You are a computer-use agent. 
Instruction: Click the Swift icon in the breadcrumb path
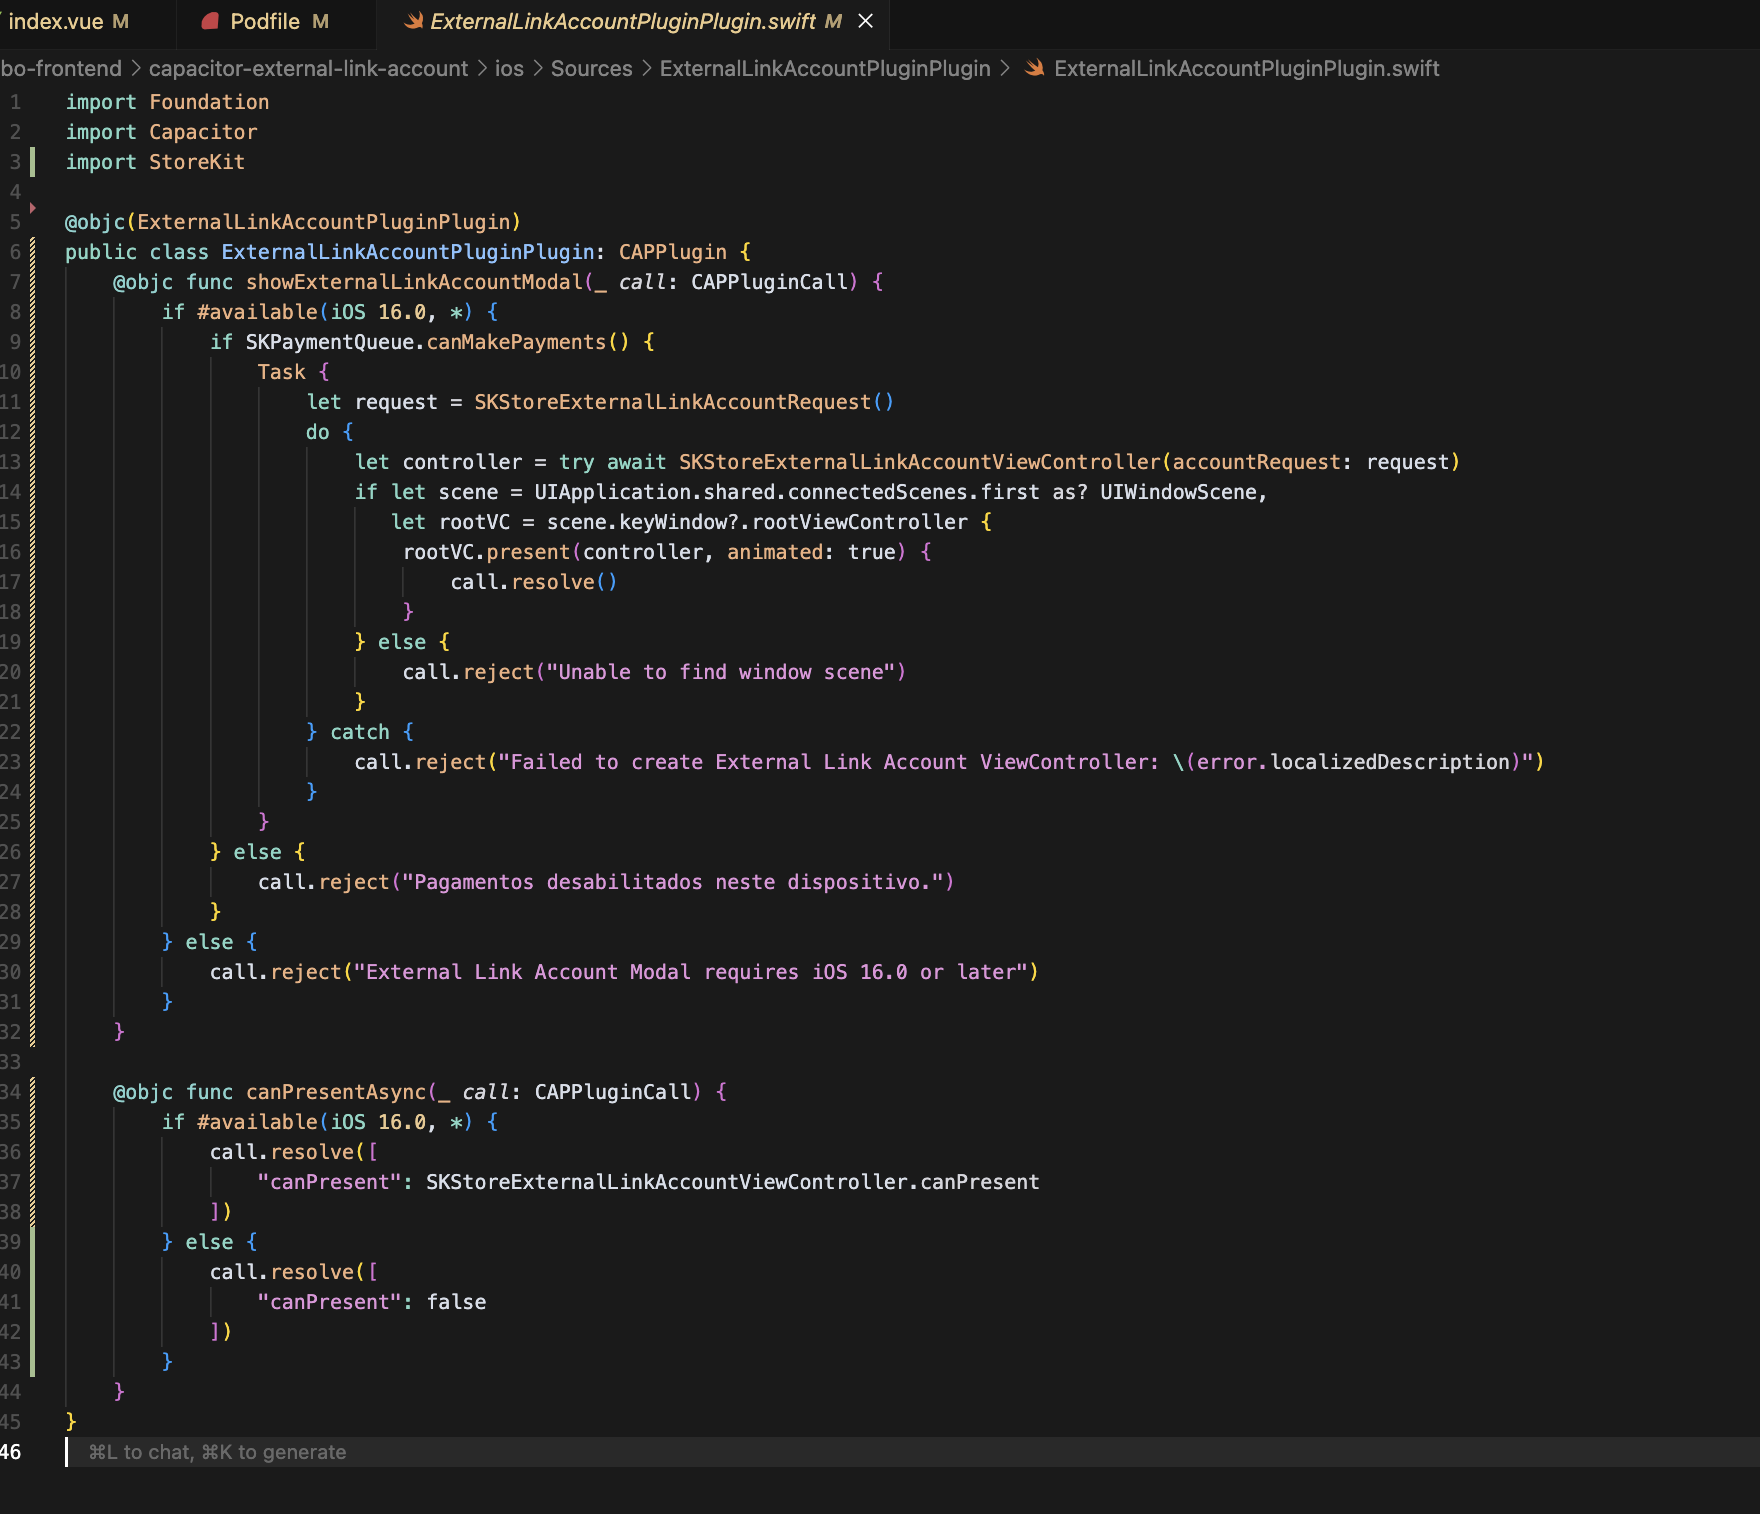(1035, 68)
